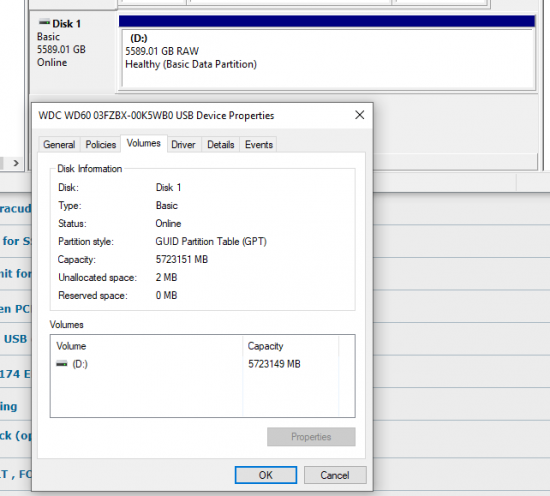This screenshot has width=550, height=496.
Task: Click the greyed-out Properties button
Action: [311, 437]
